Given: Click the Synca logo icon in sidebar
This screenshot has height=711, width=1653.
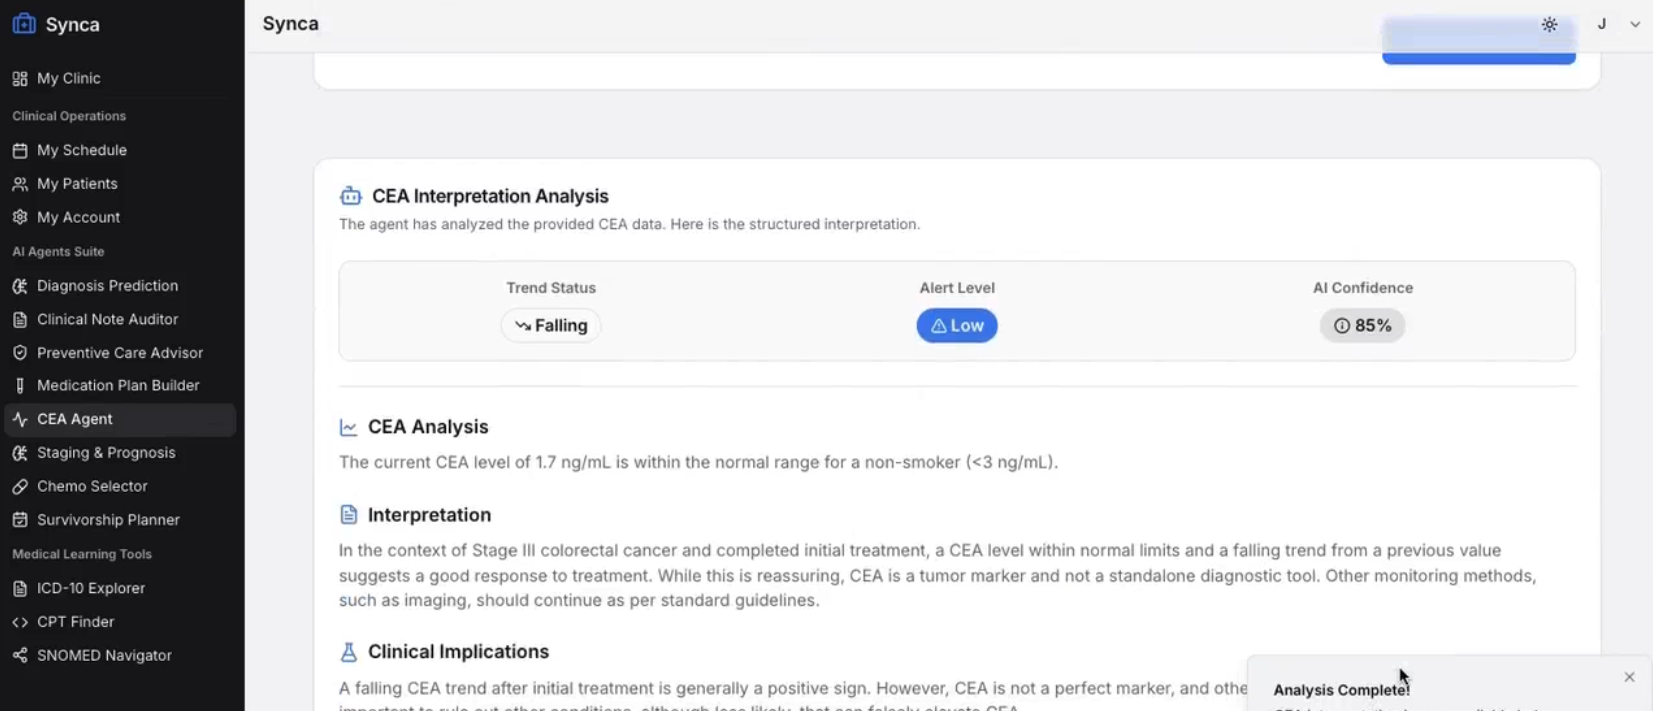Looking at the screenshot, I should click(23, 24).
